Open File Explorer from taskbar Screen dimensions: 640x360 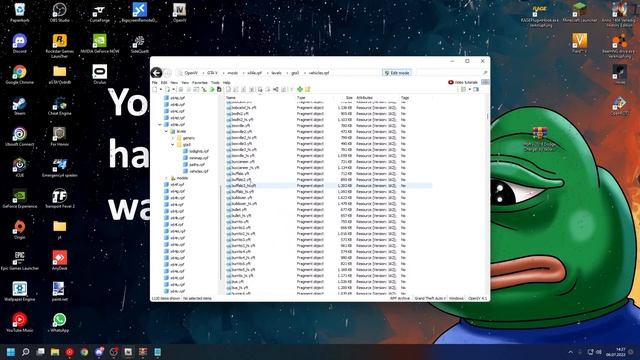click(x=55, y=352)
